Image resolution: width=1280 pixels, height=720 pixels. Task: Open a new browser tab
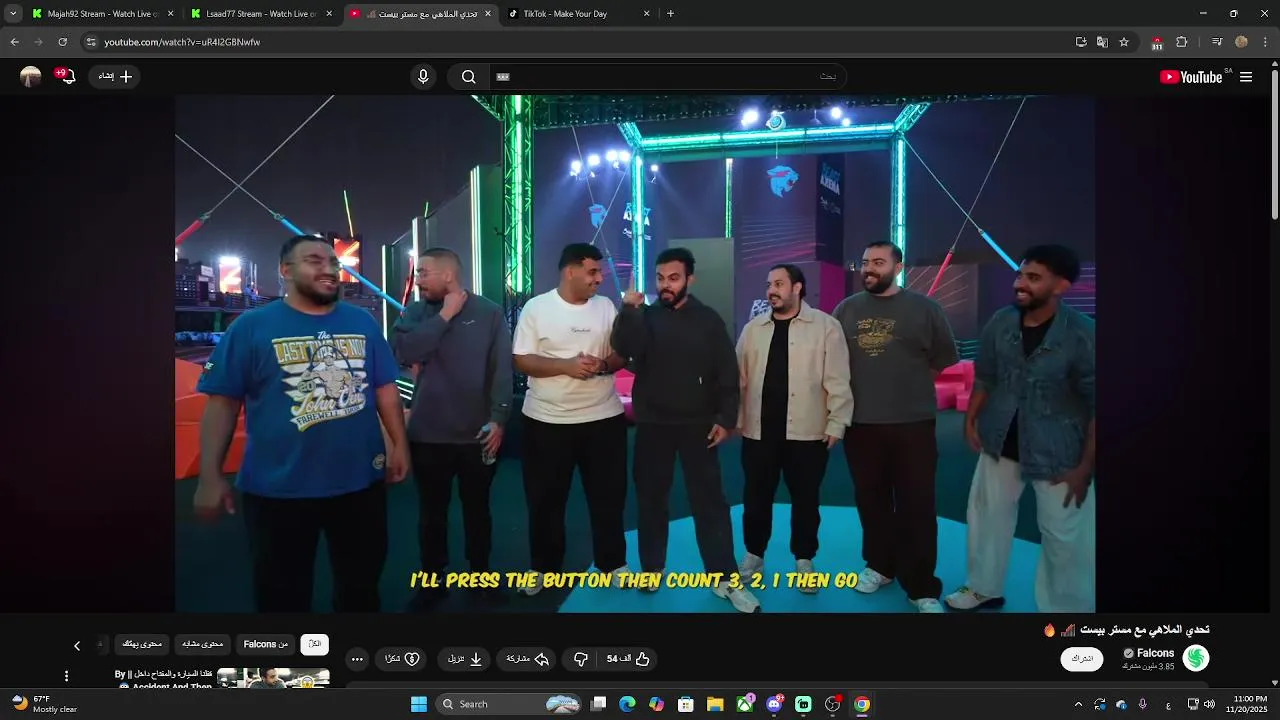(x=670, y=14)
